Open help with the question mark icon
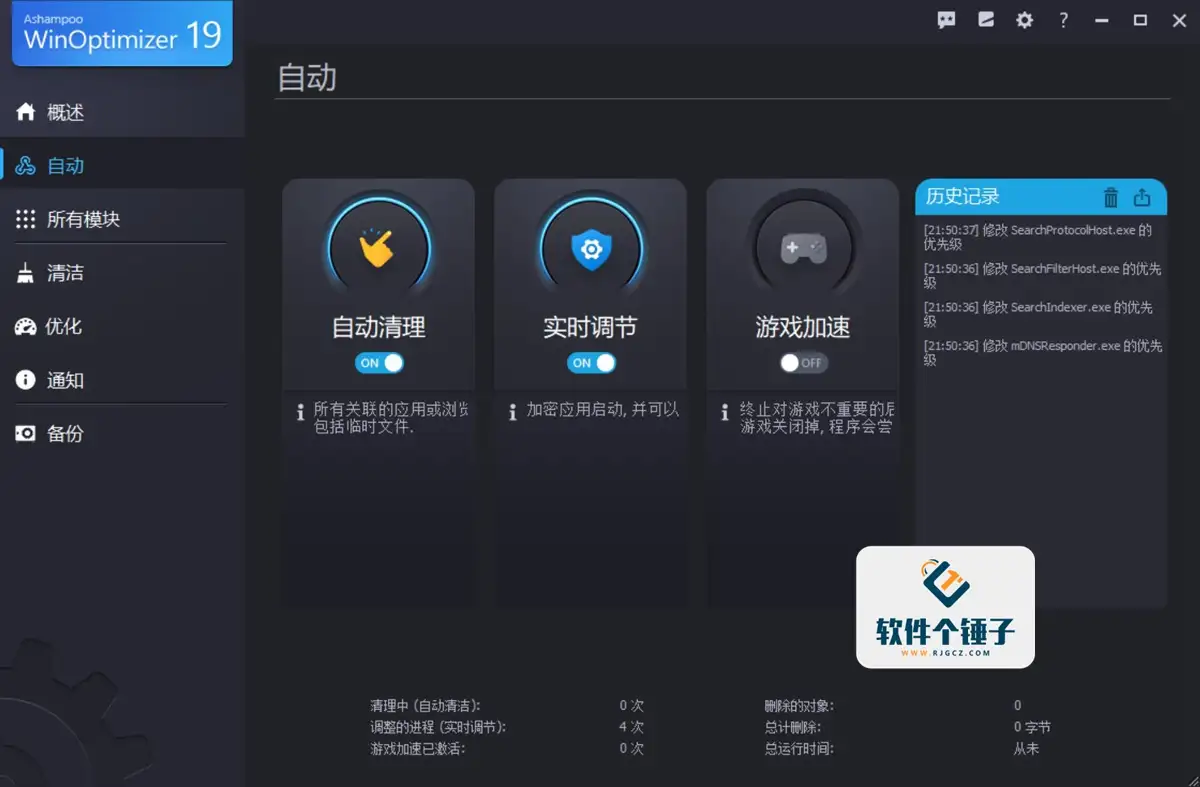The width and height of the screenshot is (1200, 787). [1064, 20]
